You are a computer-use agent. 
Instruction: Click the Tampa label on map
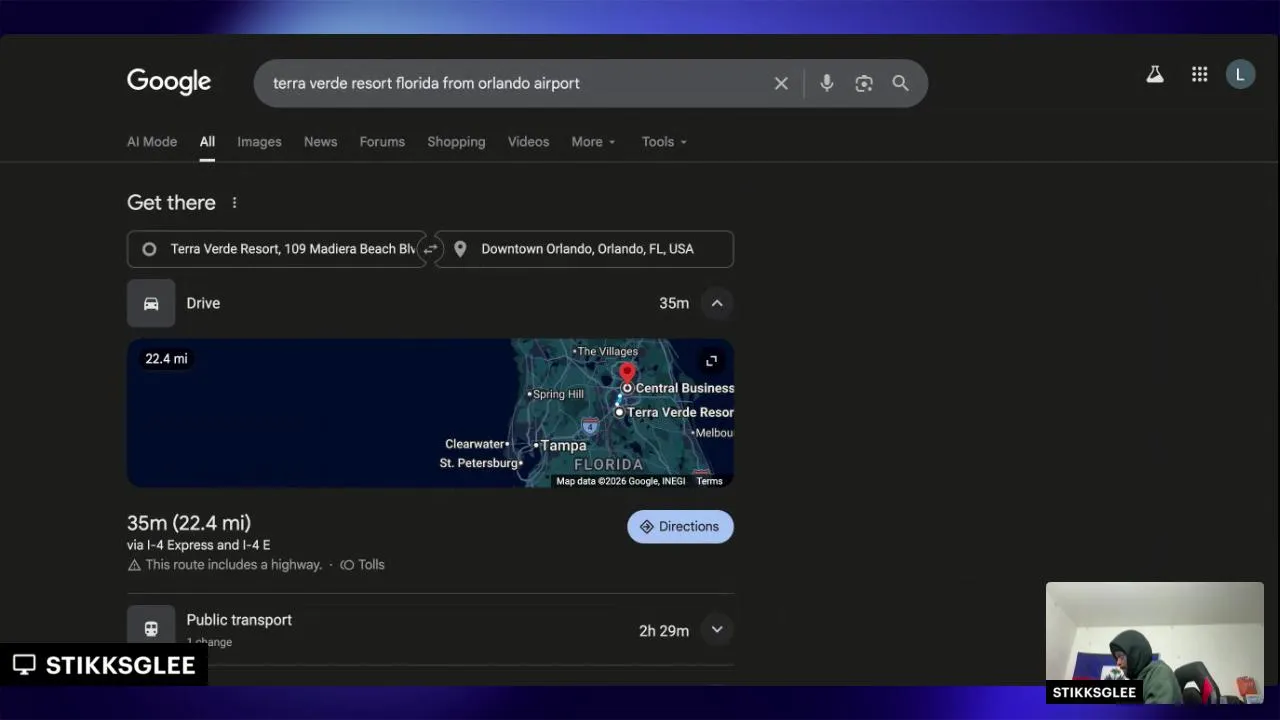pos(563,445)
